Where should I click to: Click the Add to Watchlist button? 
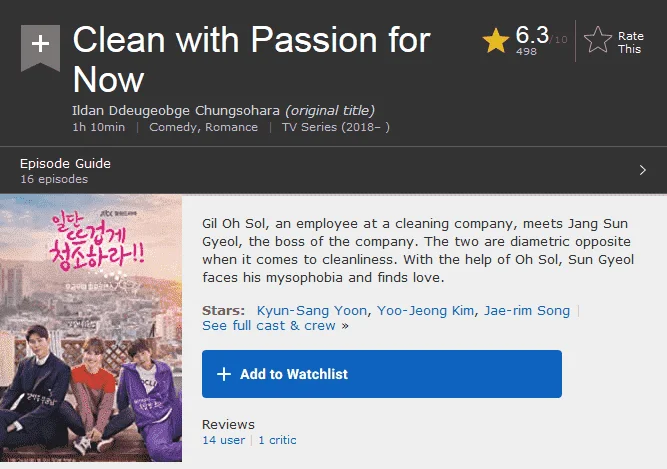tap(382, 374)
